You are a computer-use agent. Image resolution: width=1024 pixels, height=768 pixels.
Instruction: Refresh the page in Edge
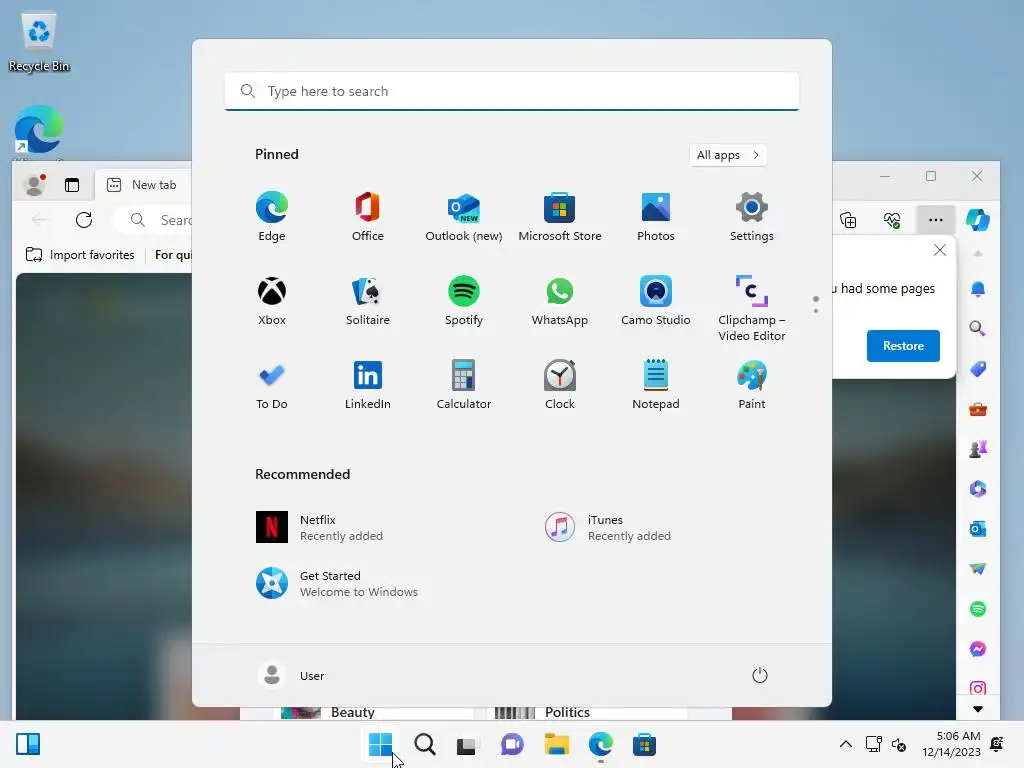click(84, 220)
